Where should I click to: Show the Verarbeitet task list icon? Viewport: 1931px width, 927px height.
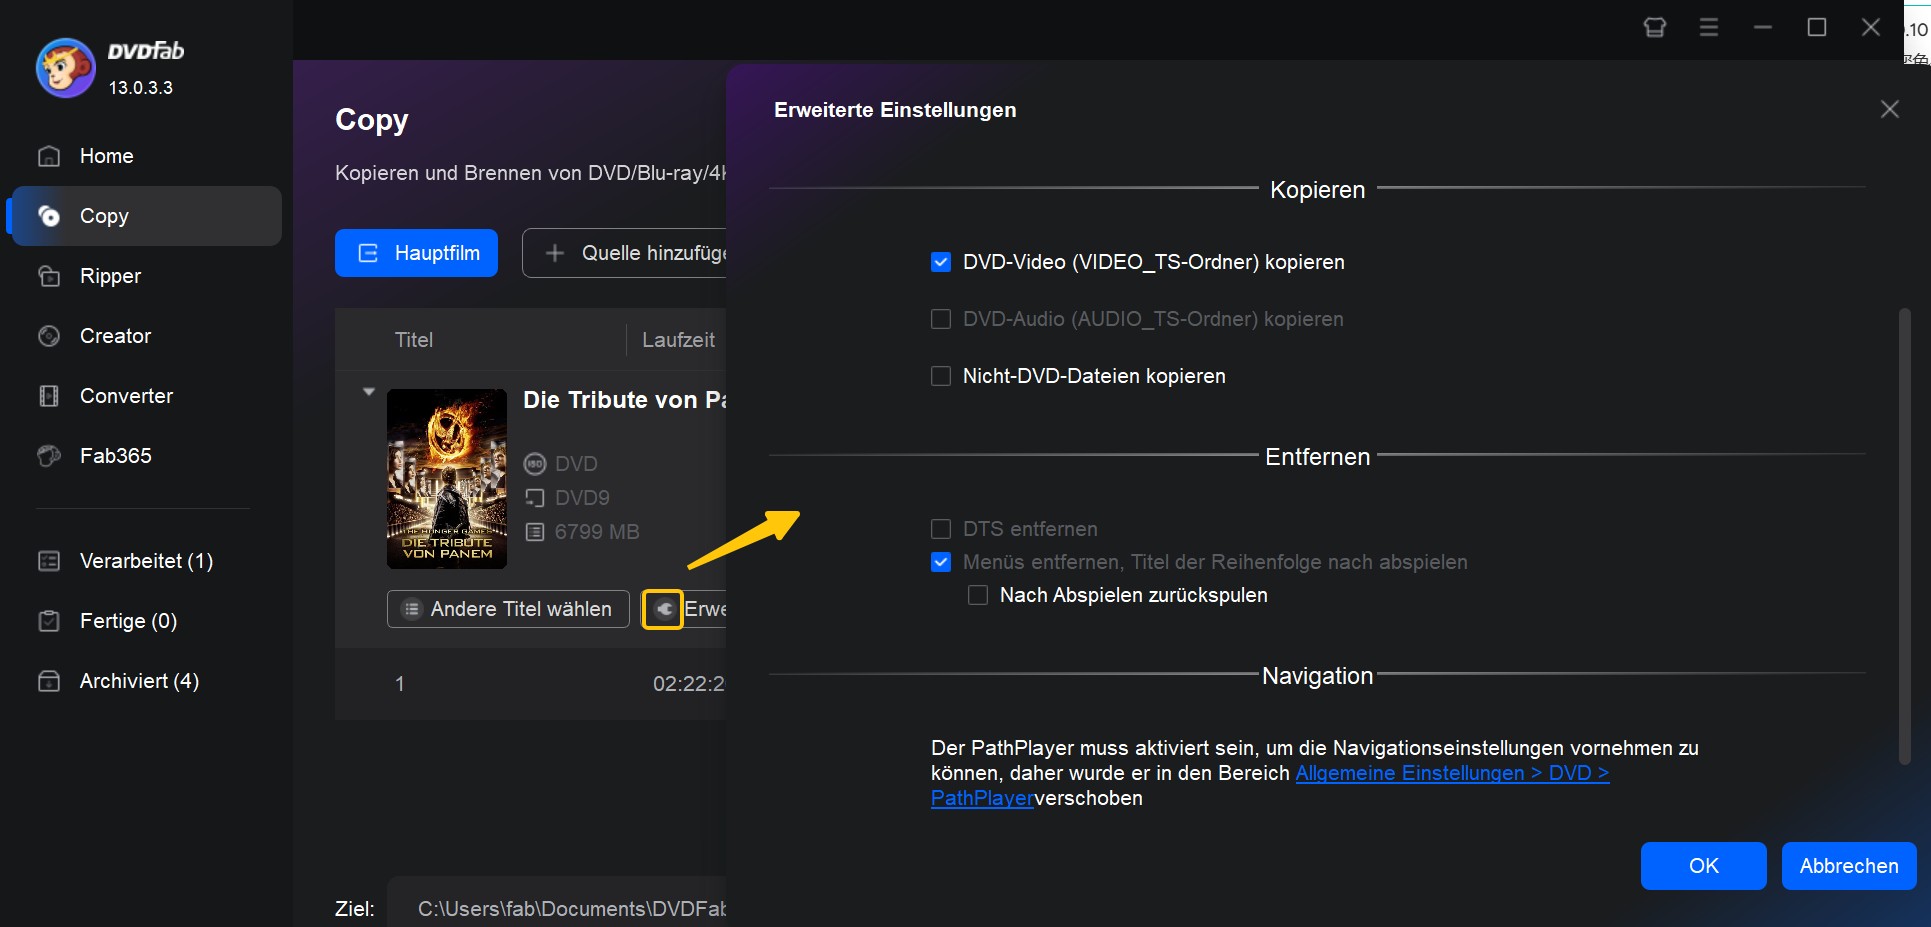pyautogui.click(x=49, y=561)
